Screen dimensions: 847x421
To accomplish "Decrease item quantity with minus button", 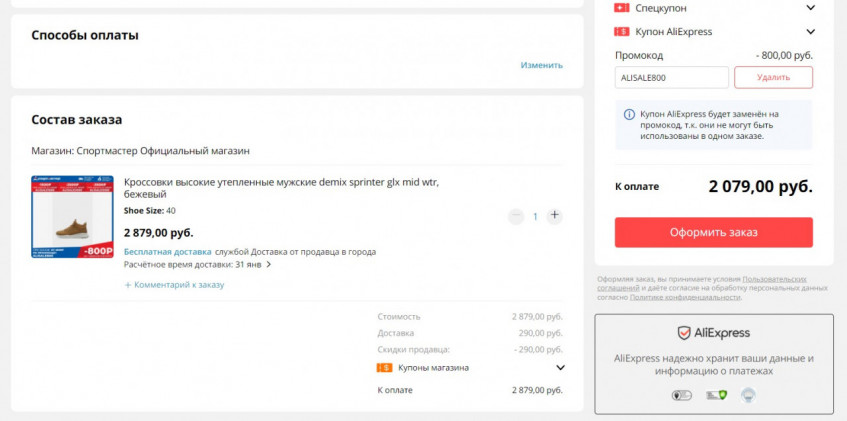I will [516, 216].
